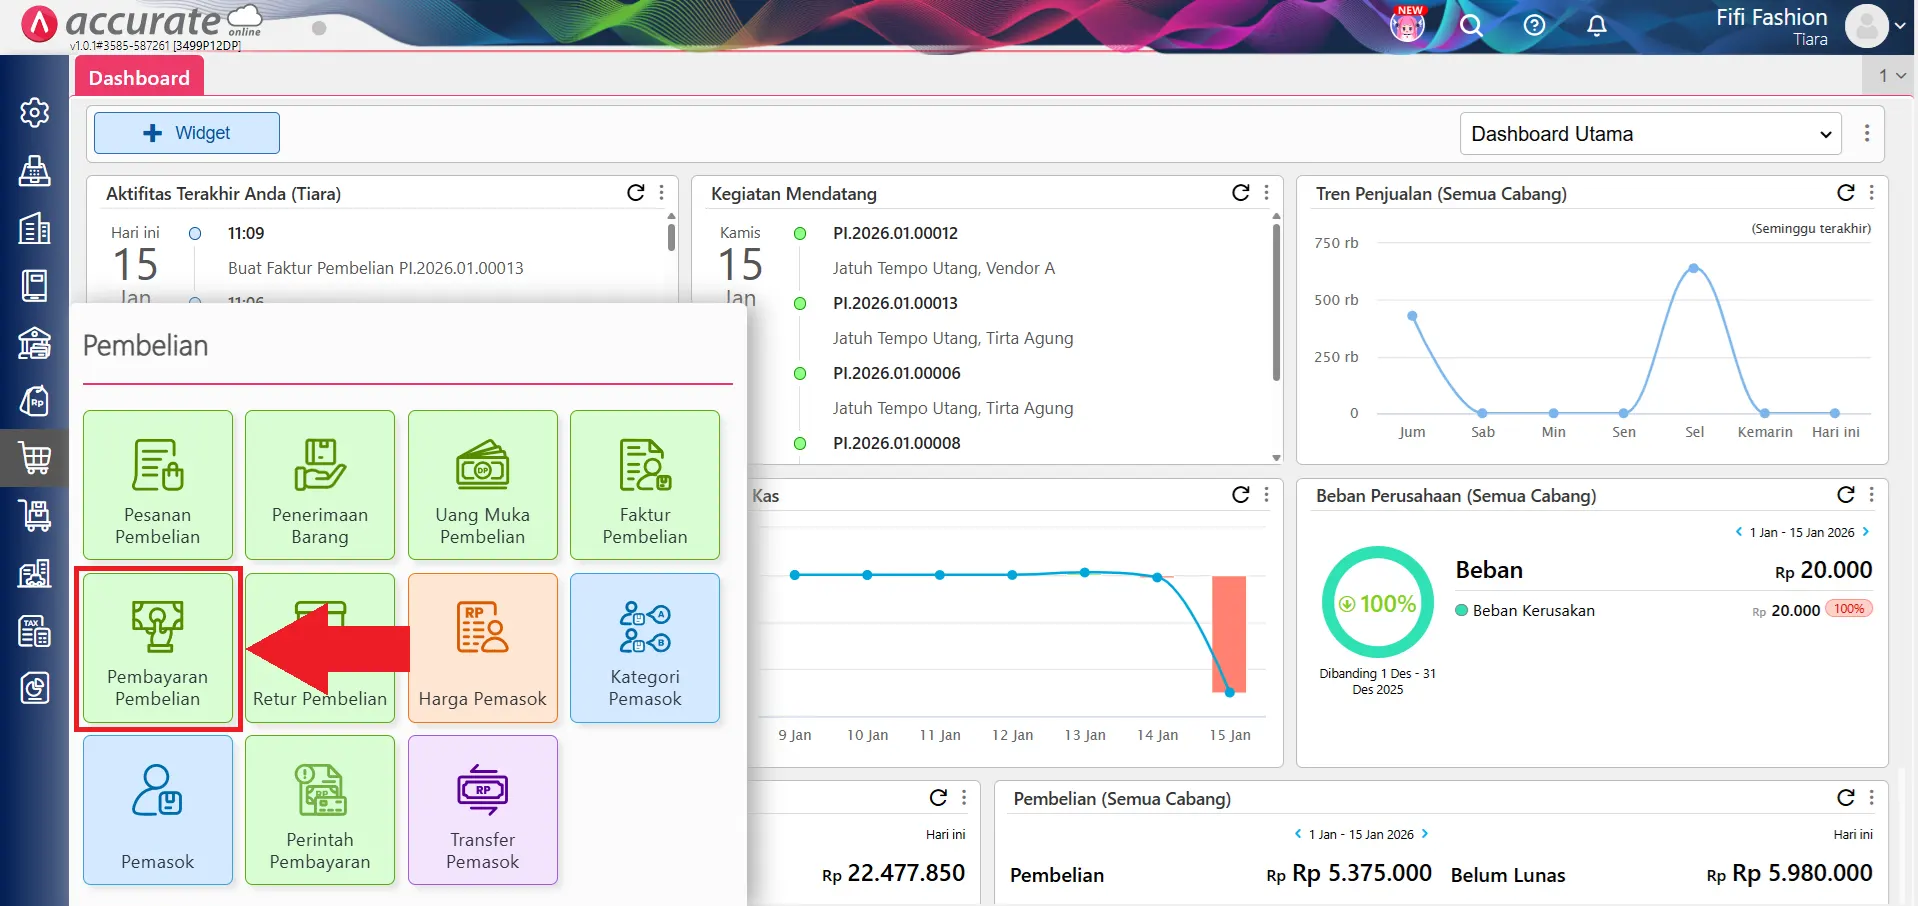Open Faktur Pembelian tile
The width and height of the screenshot is (1918, 906).
pyautogui.click(x=644, y=485)
